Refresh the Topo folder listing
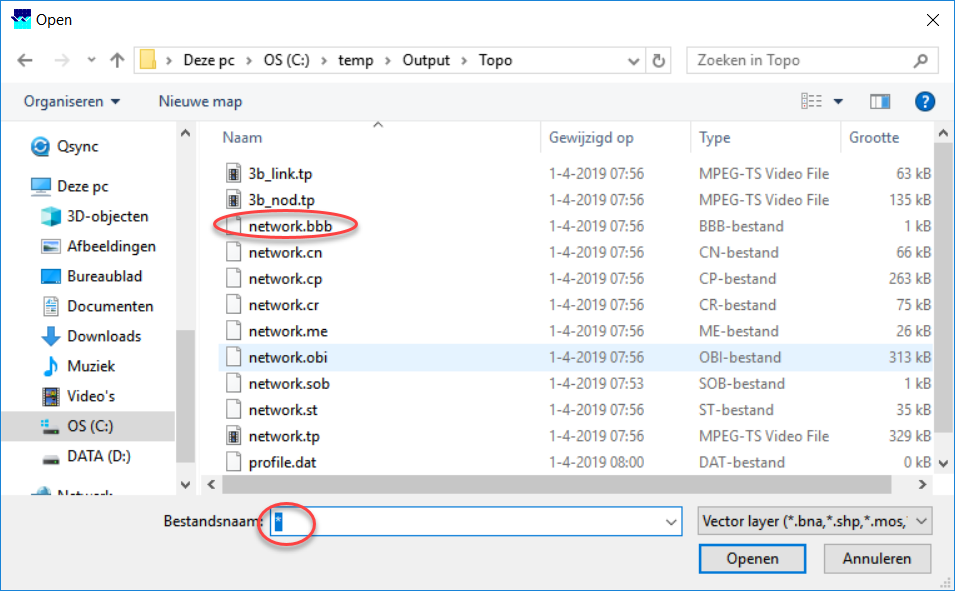955x591 pixels. (658, 60)
